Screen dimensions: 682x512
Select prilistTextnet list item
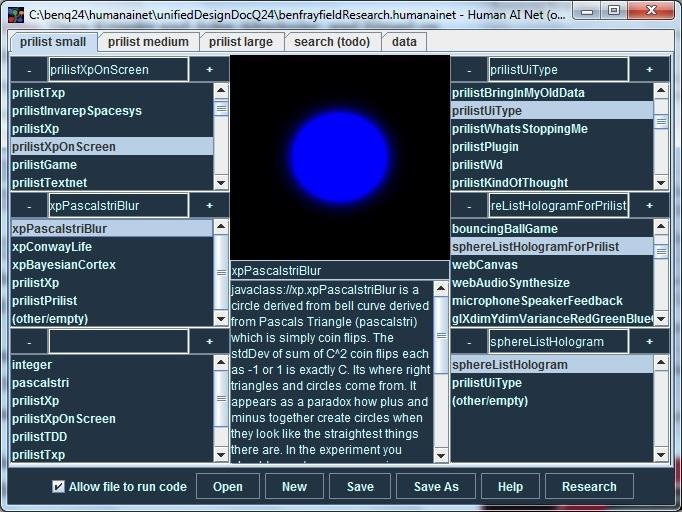click(112, 183)
